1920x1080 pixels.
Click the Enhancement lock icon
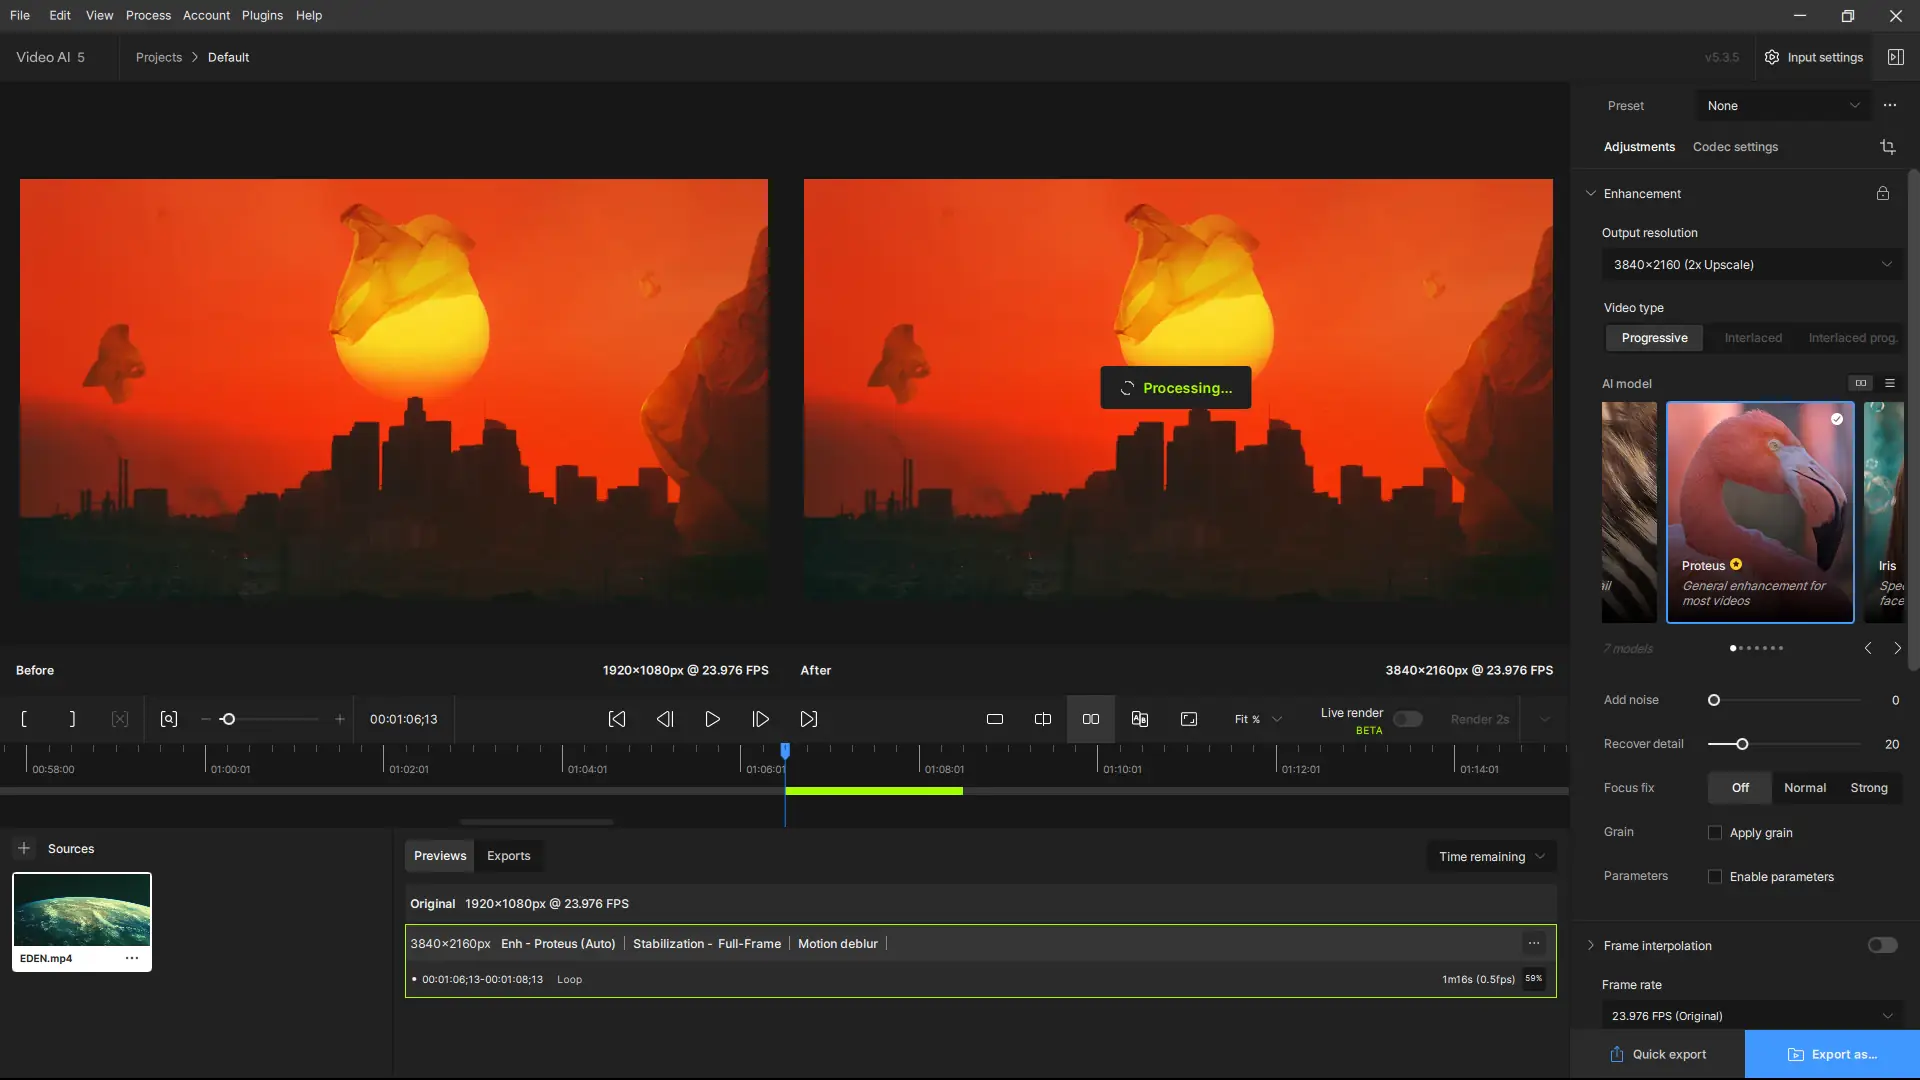pyautogui.click(x=1882, y=194)
